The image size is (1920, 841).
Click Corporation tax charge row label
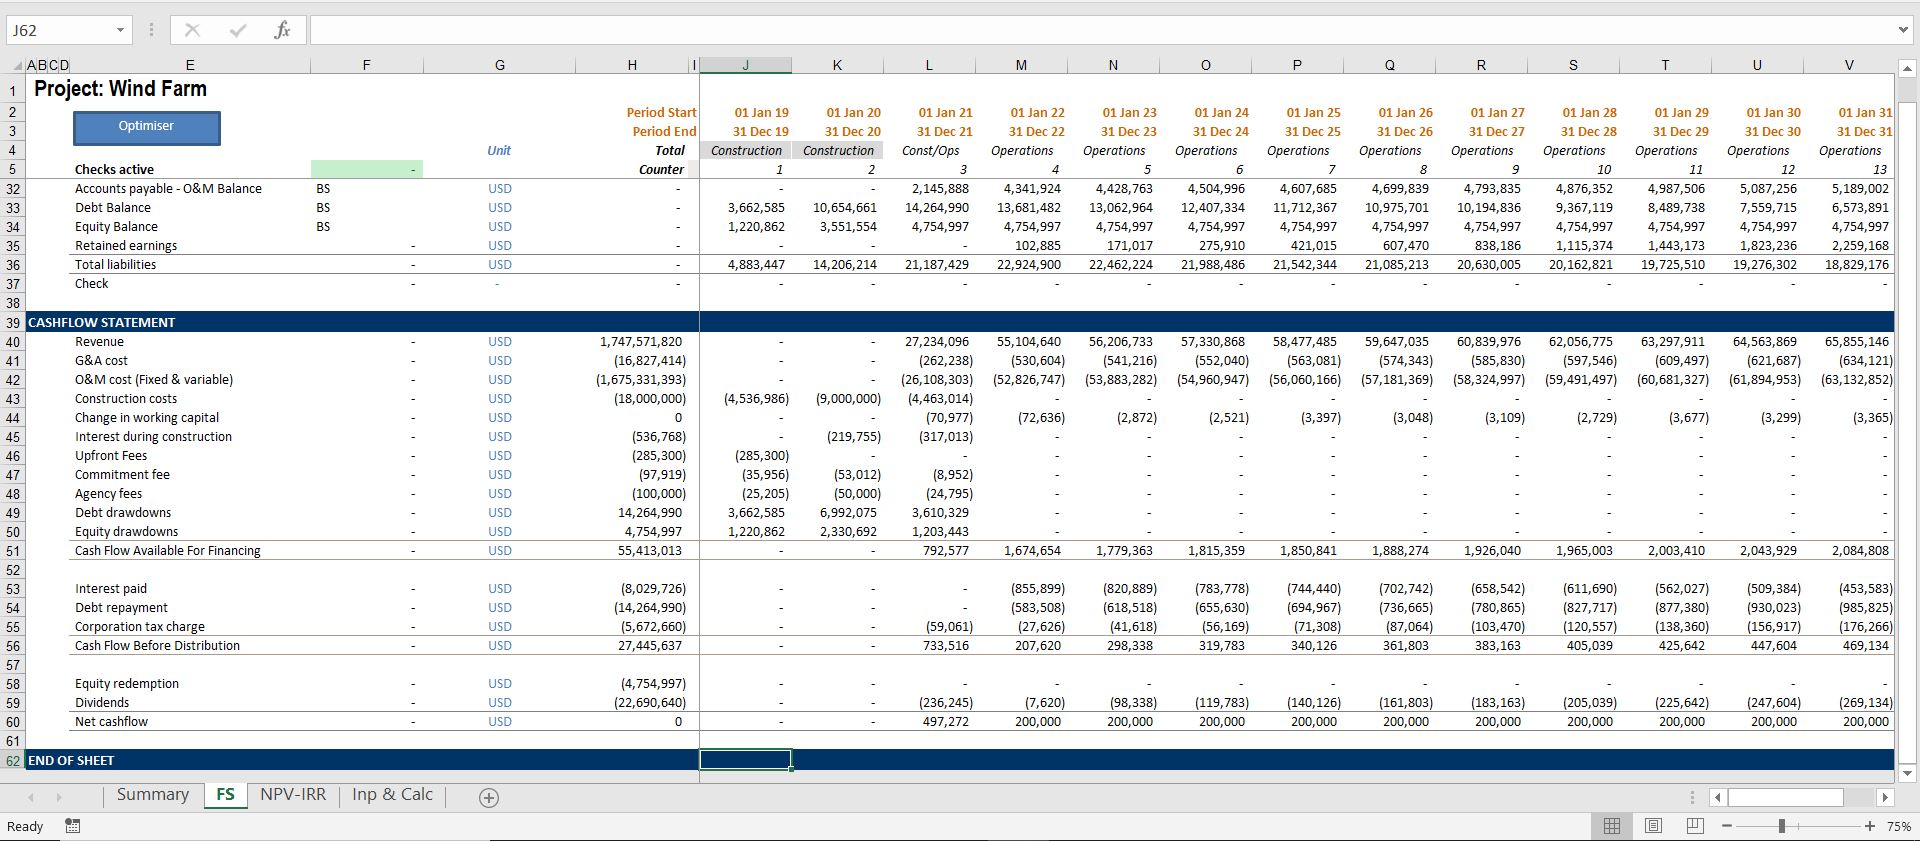coord(139,626)
